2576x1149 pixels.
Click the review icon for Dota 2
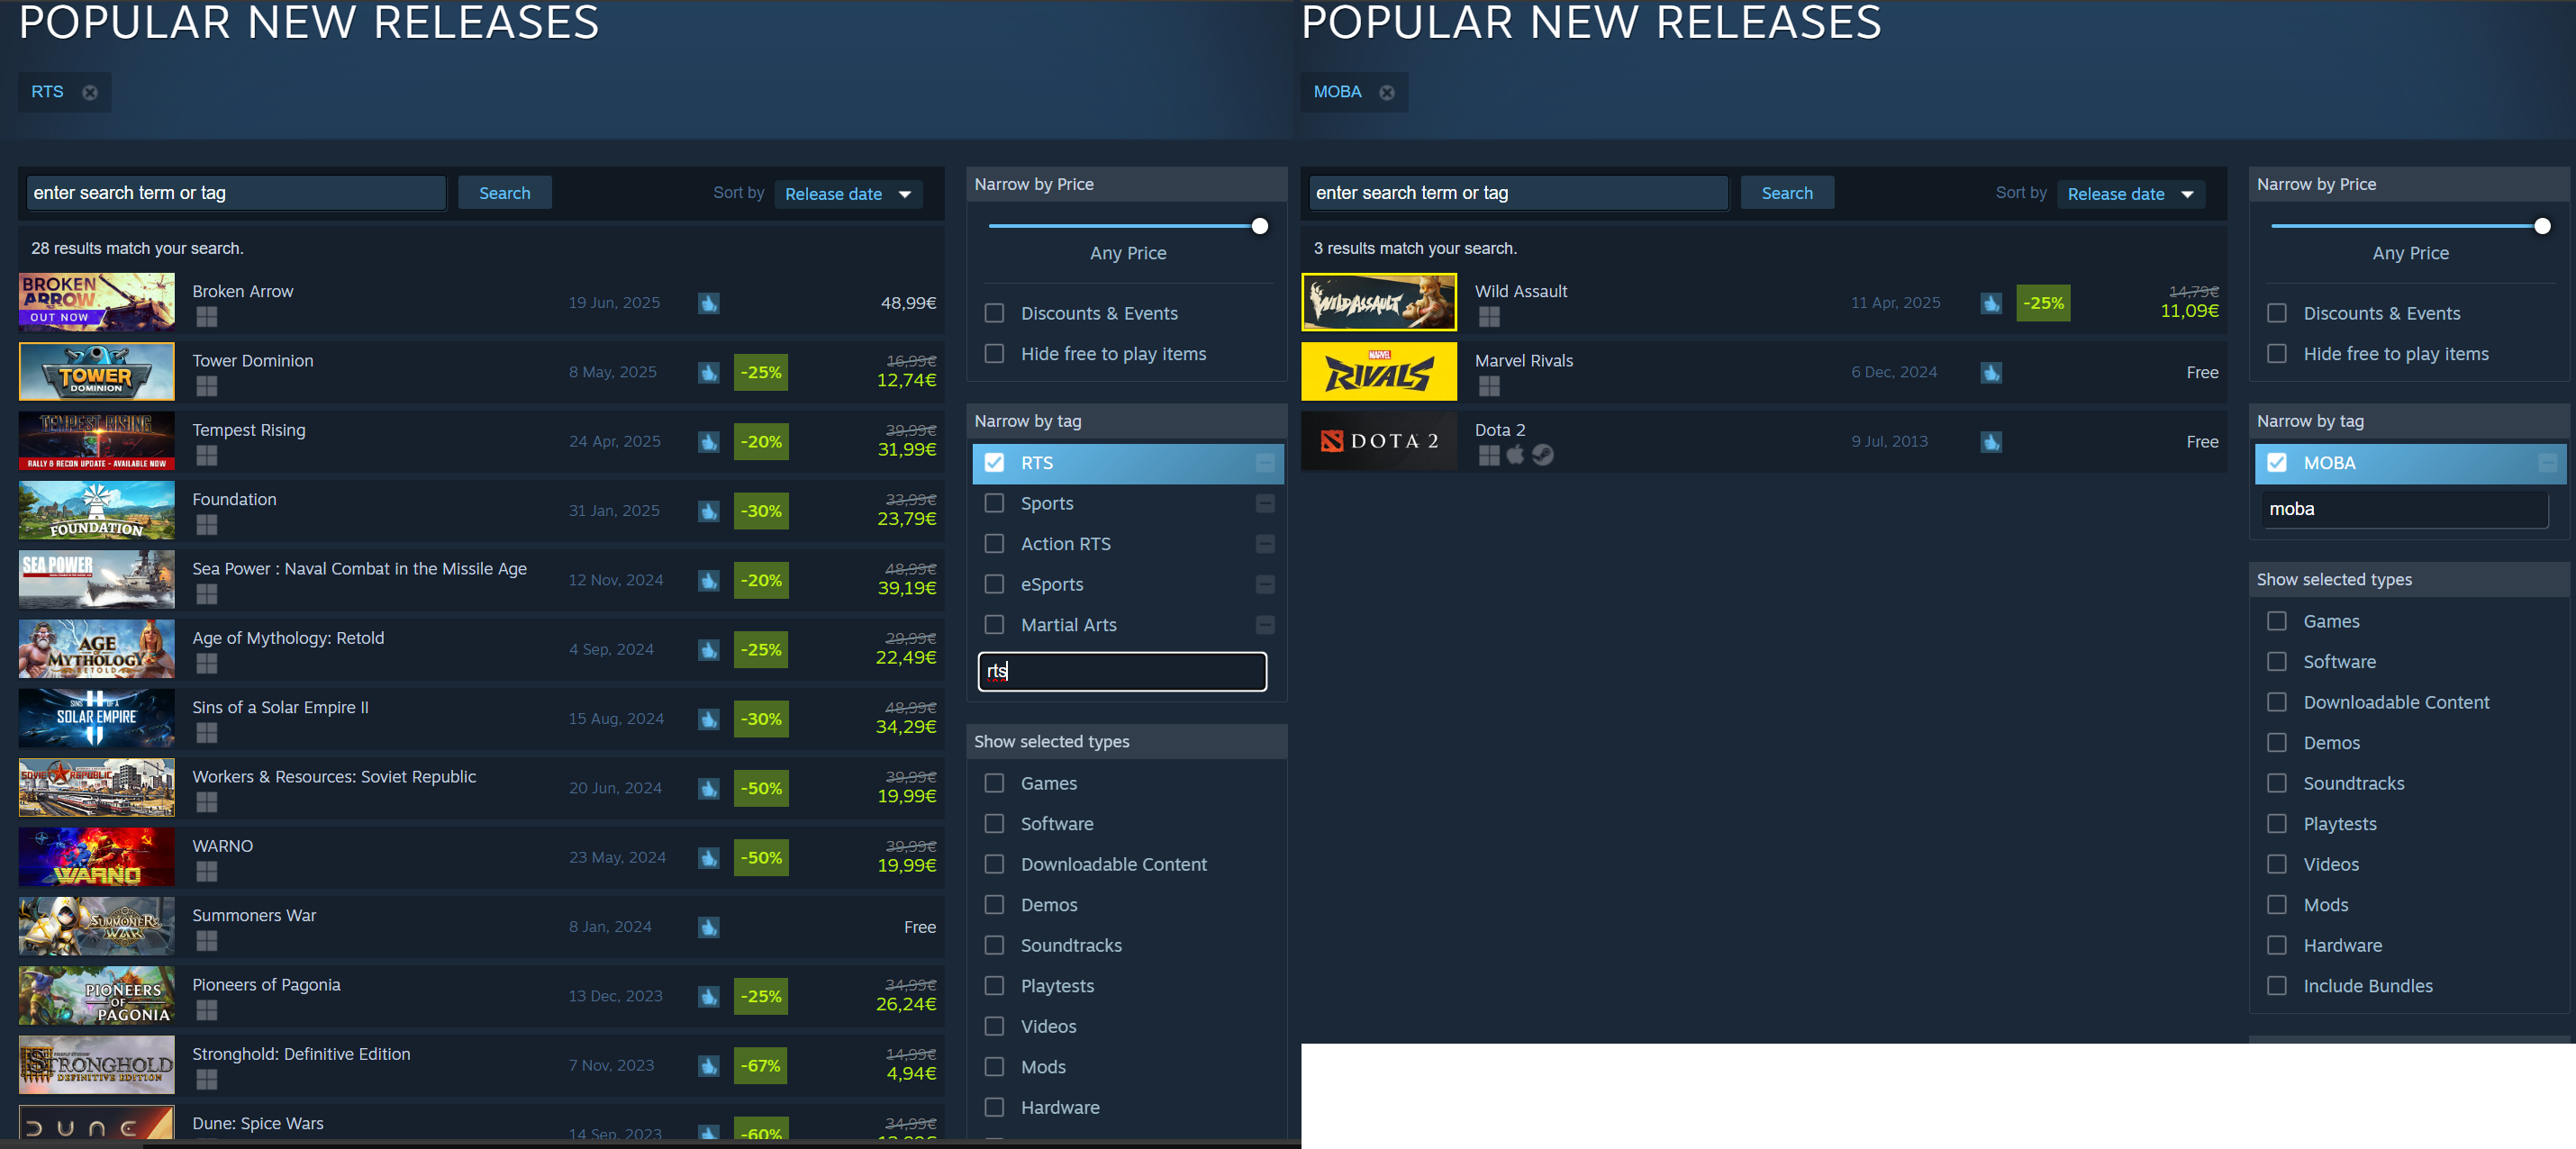point(1991,442)
